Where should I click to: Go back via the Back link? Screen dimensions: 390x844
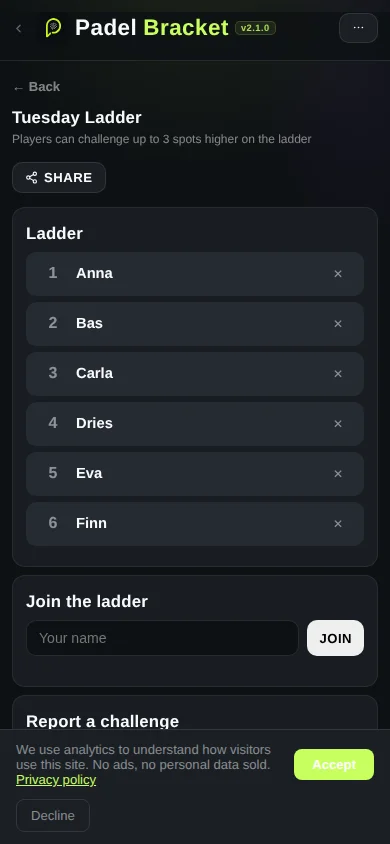[36, 87]
